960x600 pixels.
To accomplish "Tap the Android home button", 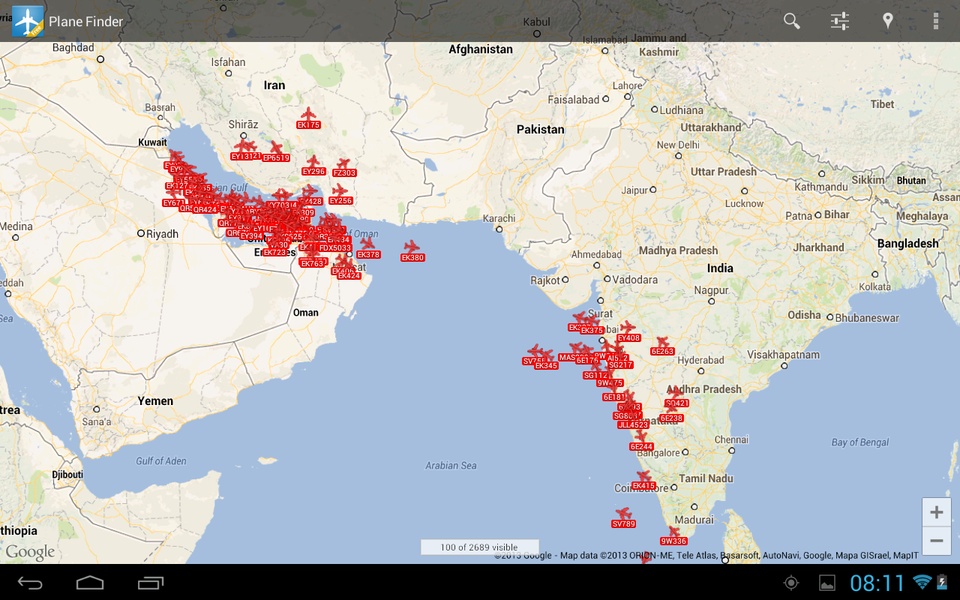I will point(90,583).
